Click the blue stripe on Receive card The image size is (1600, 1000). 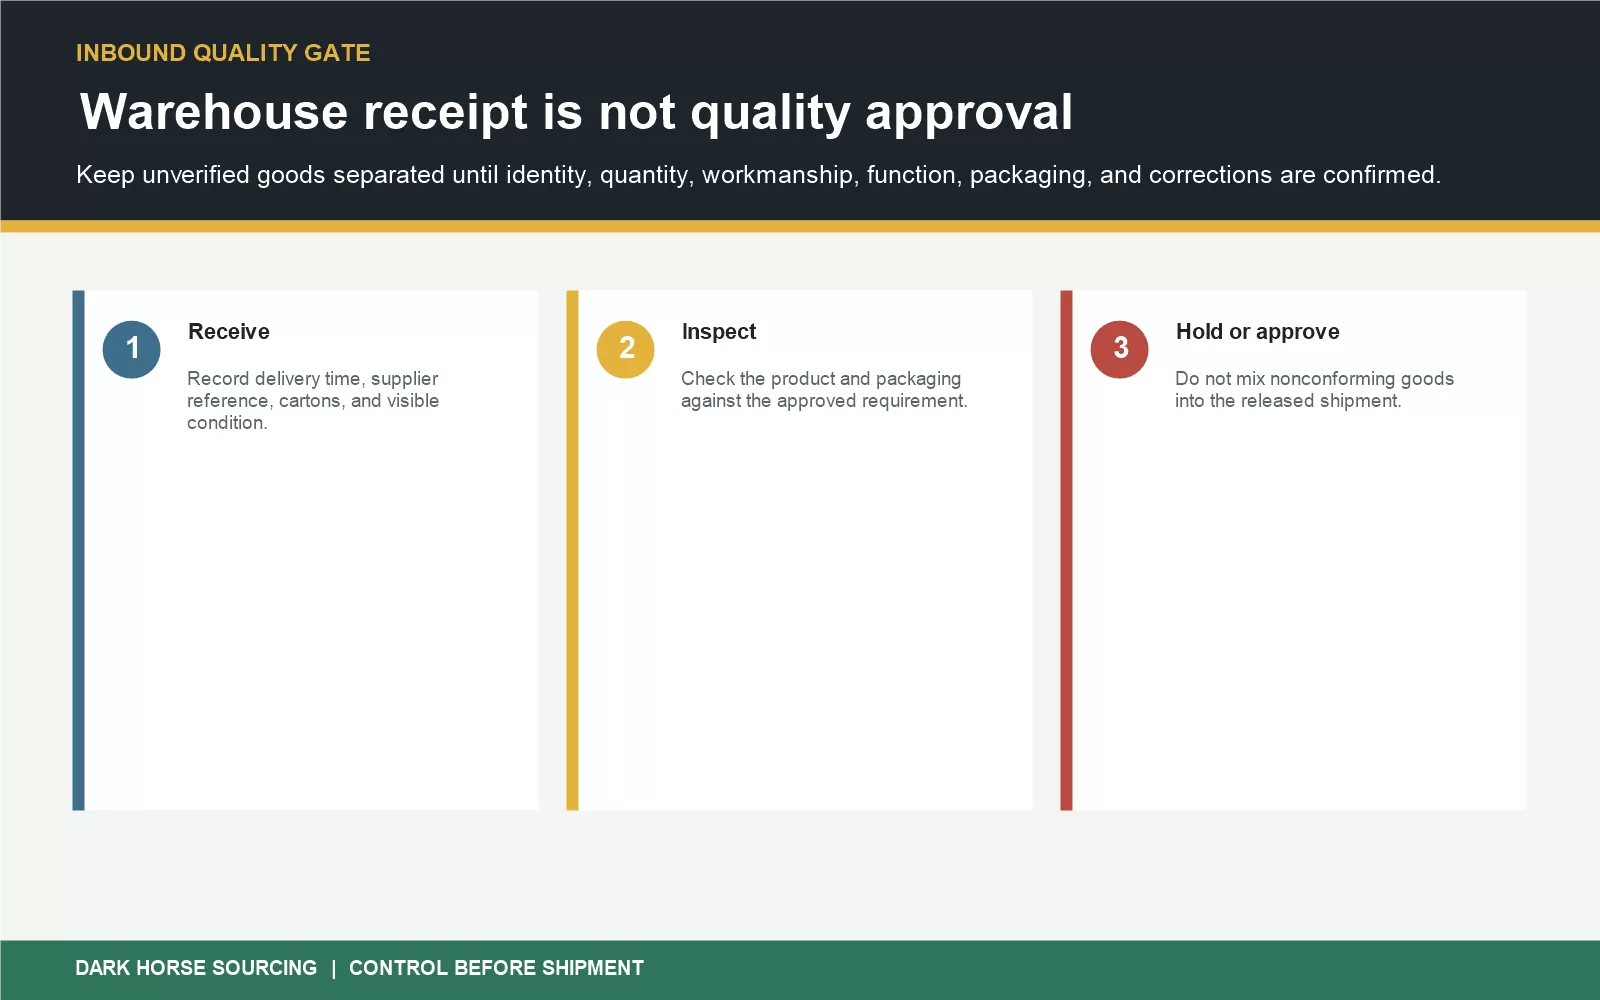[79, 550]
